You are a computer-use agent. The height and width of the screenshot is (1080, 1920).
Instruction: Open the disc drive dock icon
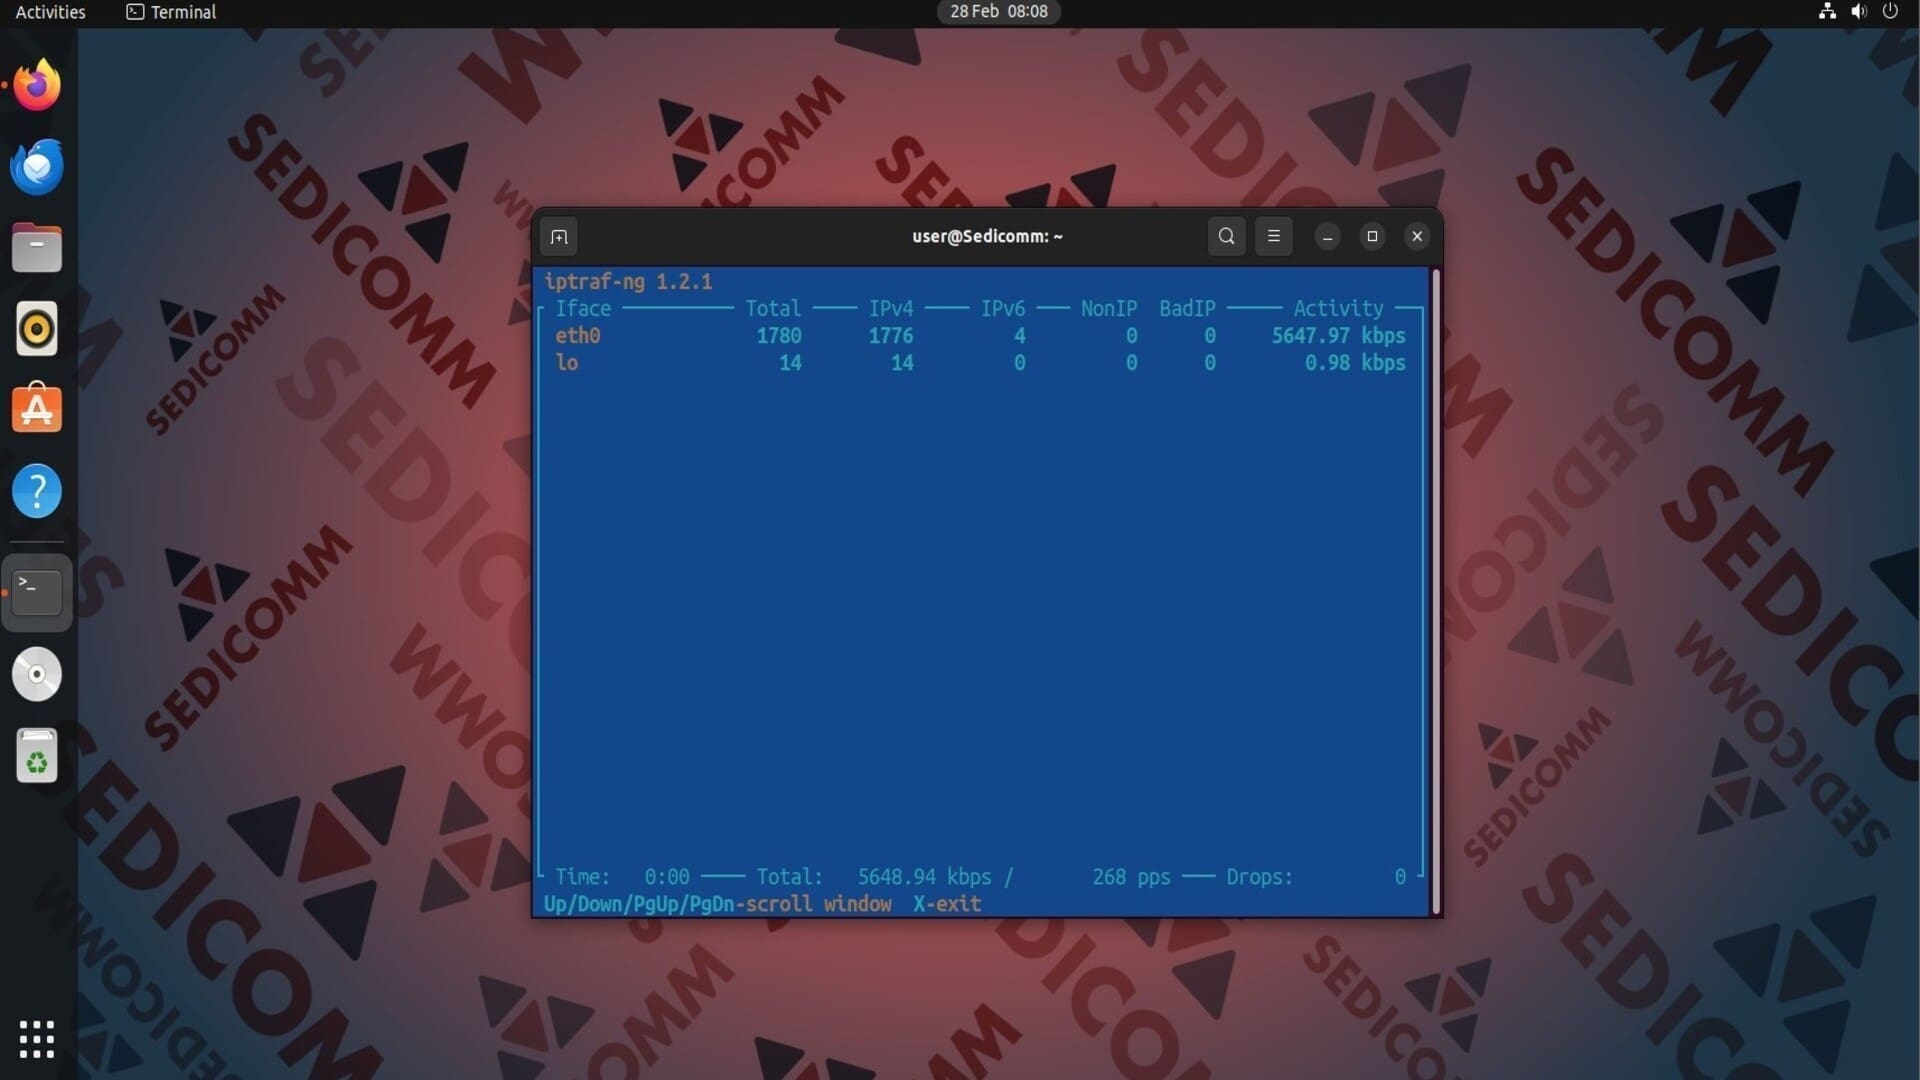37,674
